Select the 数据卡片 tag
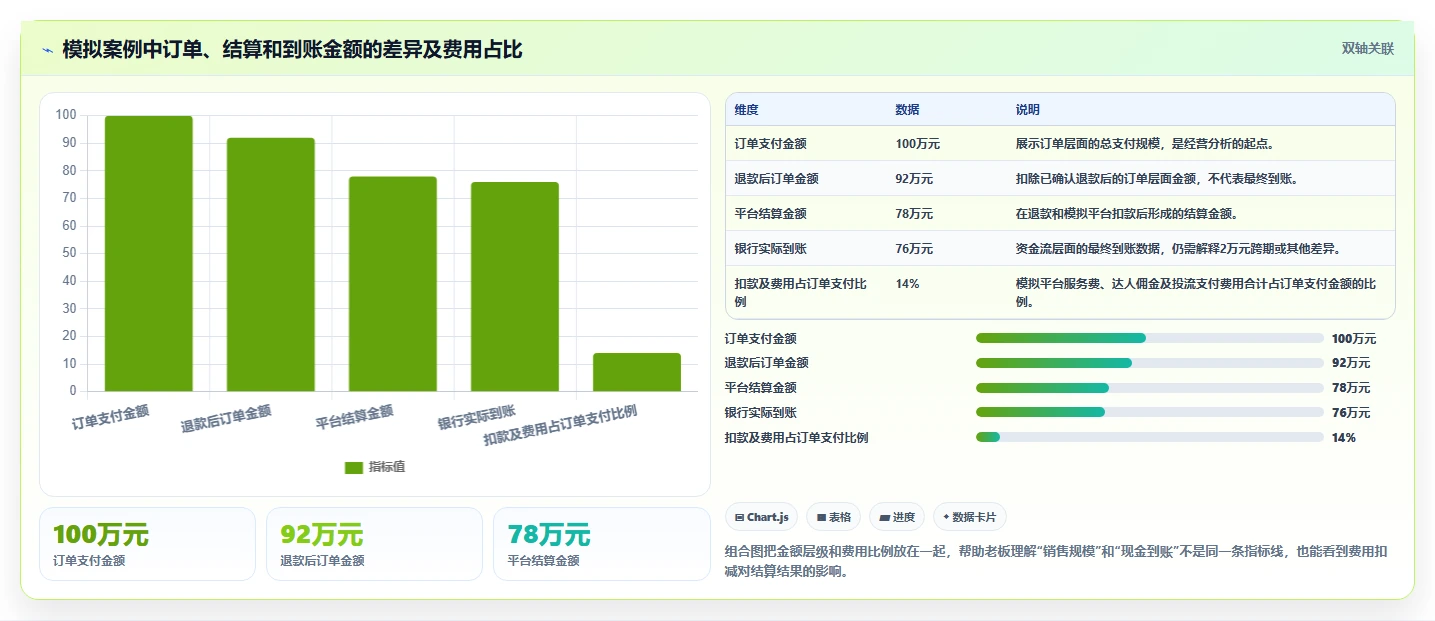Screen dimensions: 1435x621 (x=970, y=517)
